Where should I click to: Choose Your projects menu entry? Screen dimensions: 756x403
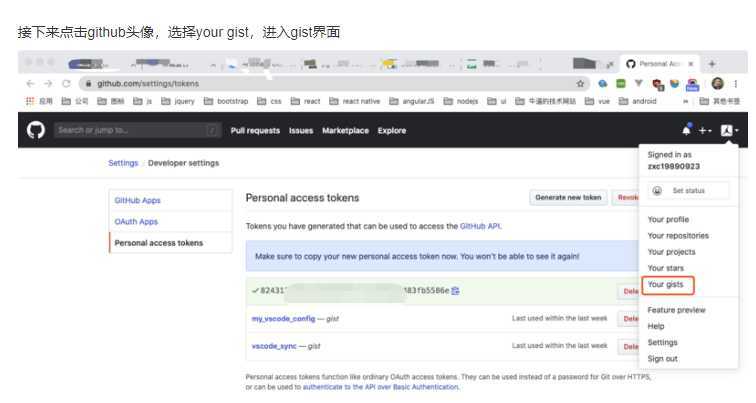[x=671, y=252]
